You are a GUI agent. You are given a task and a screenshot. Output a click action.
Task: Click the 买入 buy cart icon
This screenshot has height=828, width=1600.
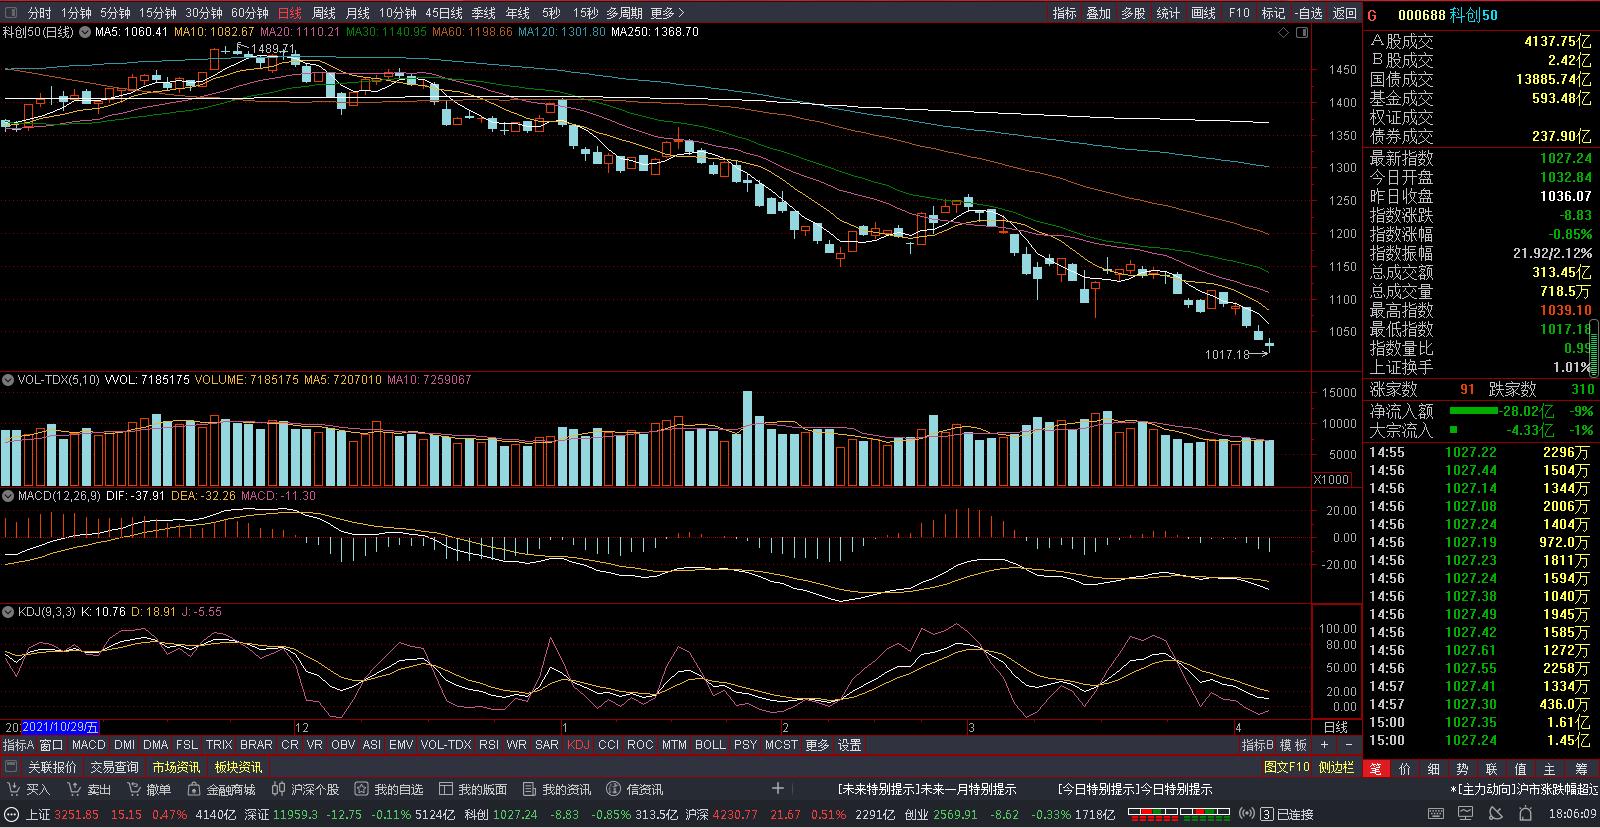[12, 790]
